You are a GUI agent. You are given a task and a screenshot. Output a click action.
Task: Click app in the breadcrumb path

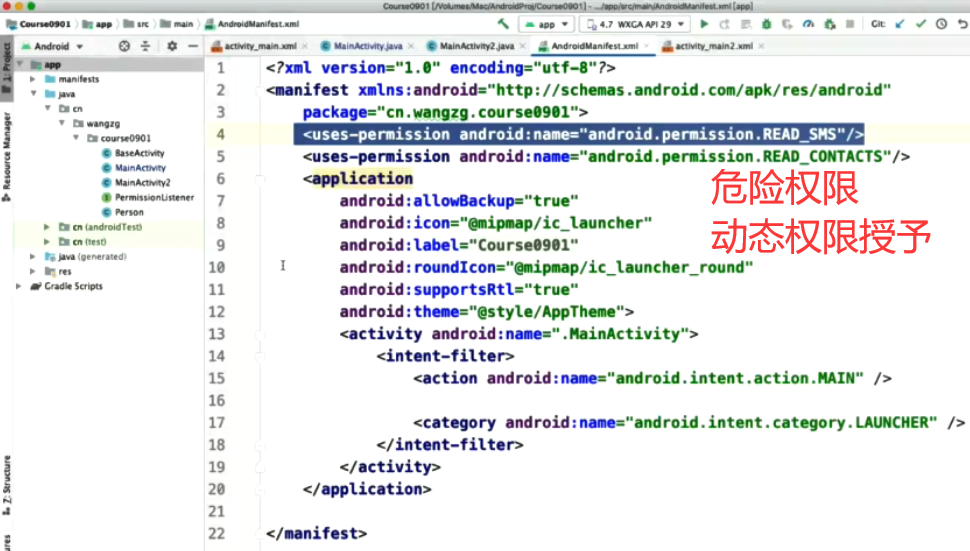[97, 24]
